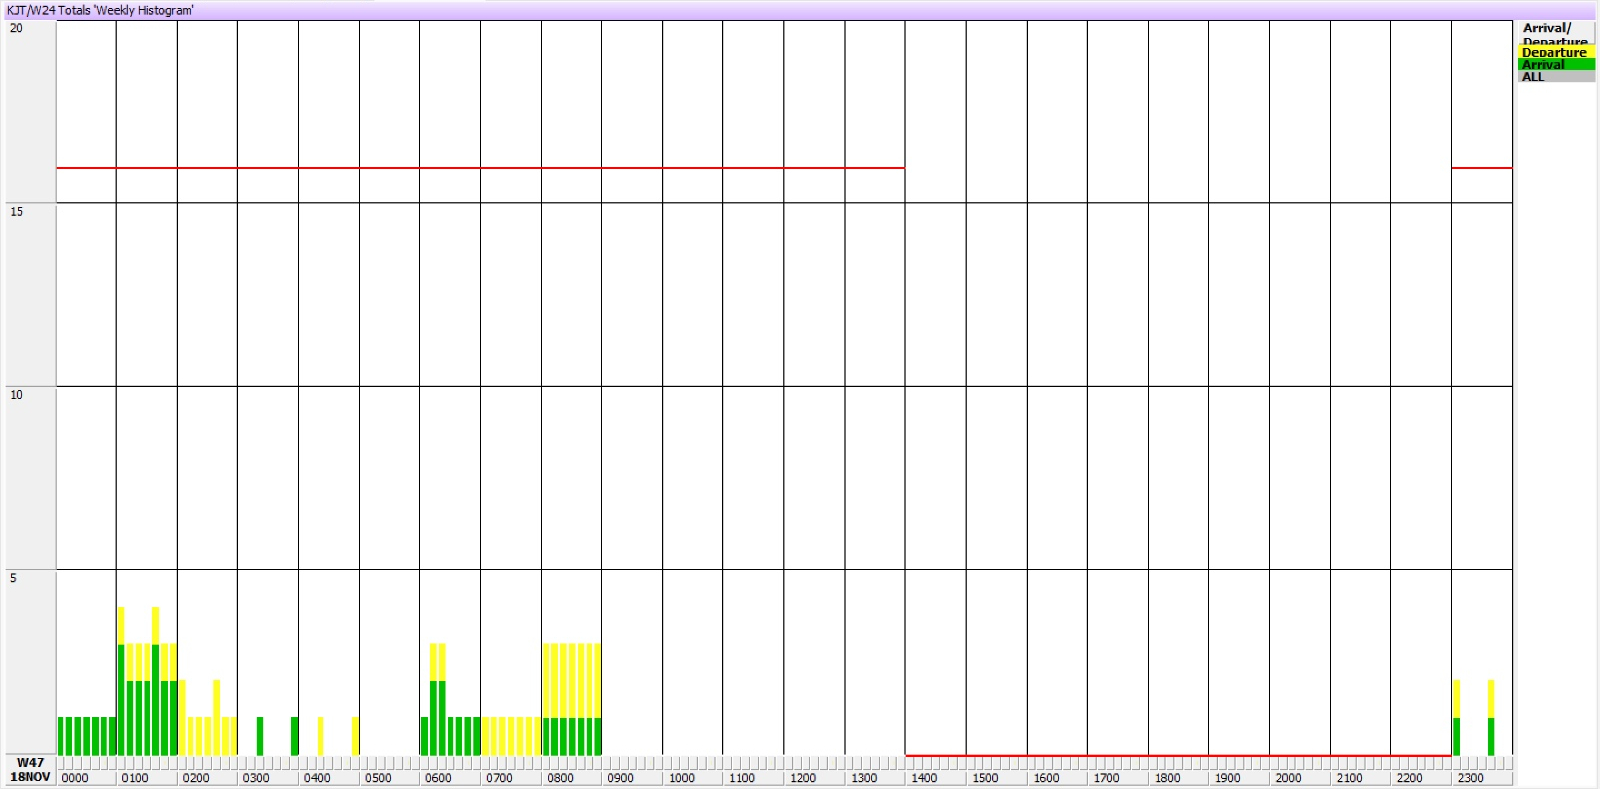Choose the 2100 hour label
This screenshot has width=1600, height=789.
pyautogui.click(x=1349, y=778)
